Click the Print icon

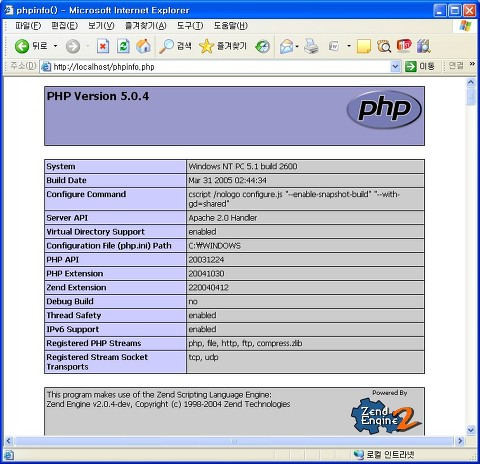pos(311,46)
